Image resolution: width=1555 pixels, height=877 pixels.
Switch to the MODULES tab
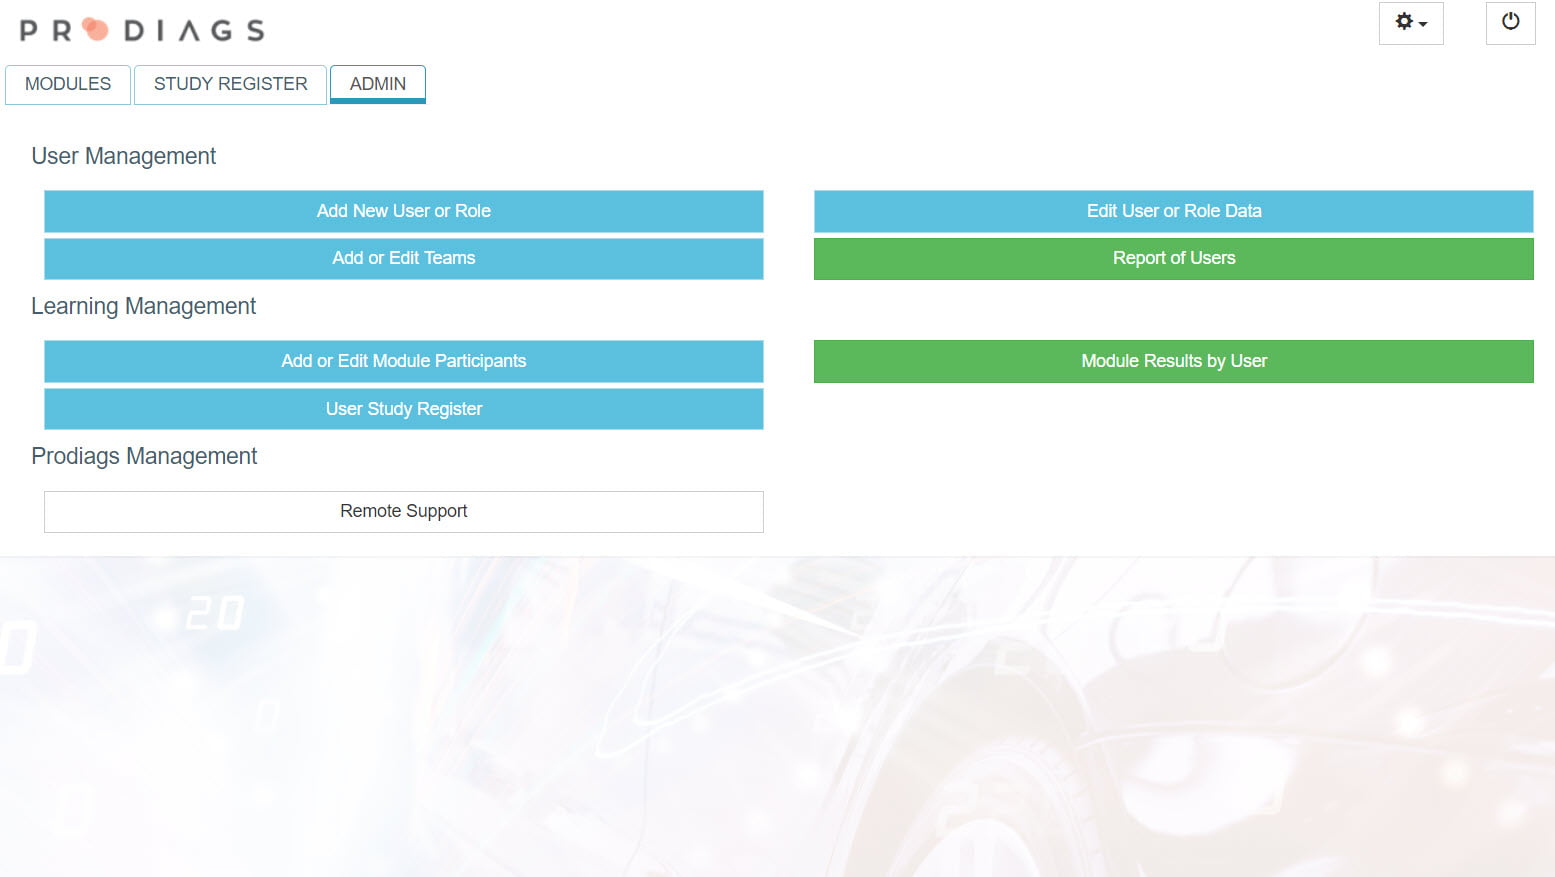[68, 84]
